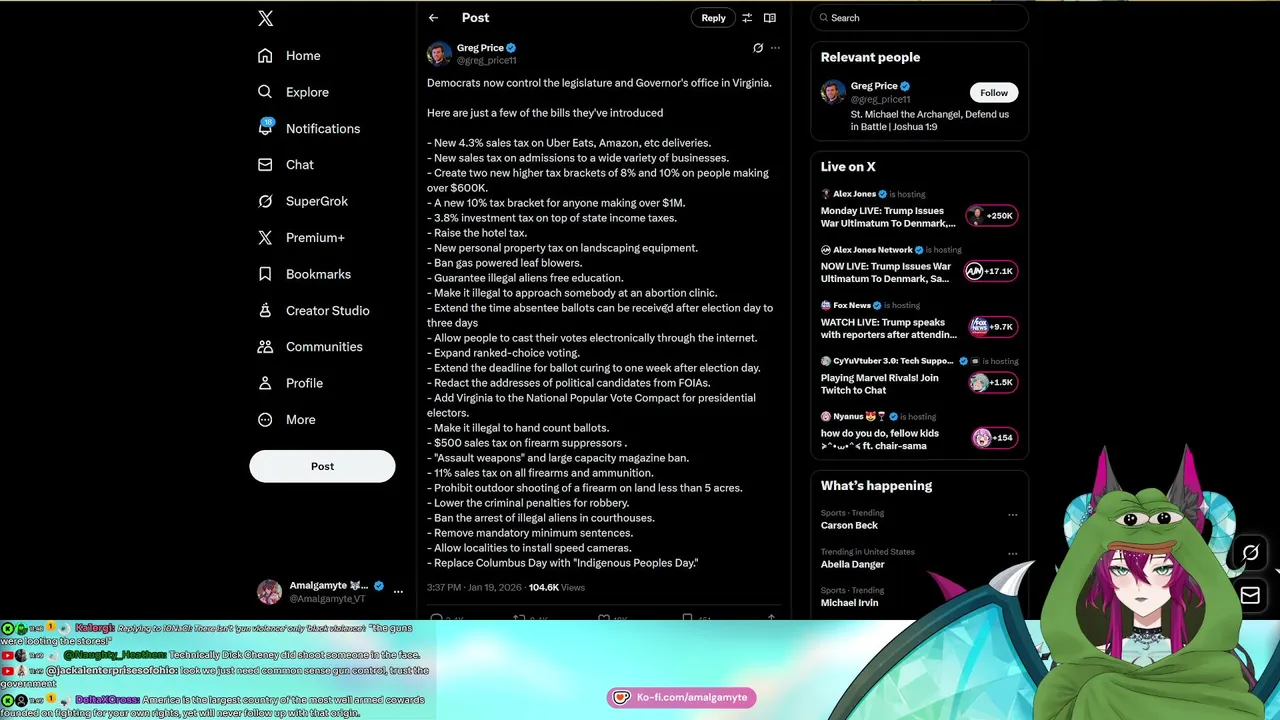This screenshot has height=720, width=1280.
Task: Open the Michael Irvin trend
Action: click(849, 603)
